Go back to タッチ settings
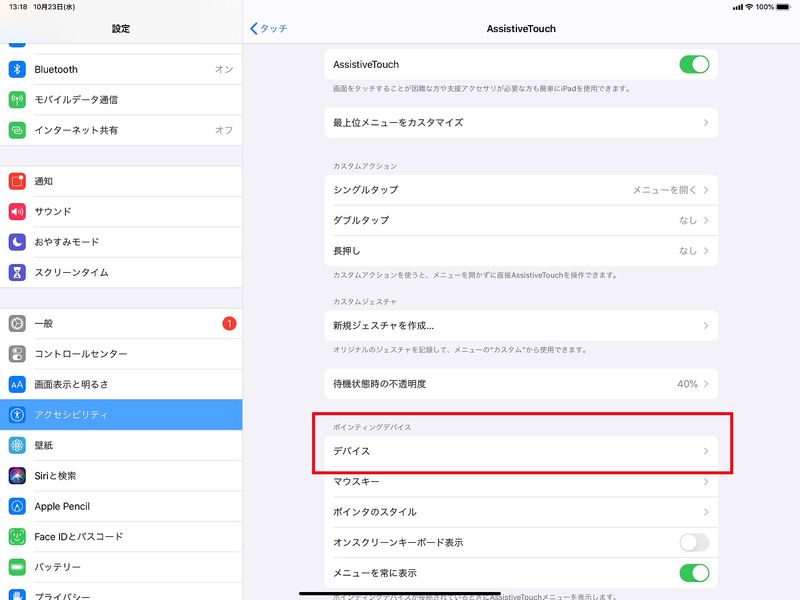This screenshot has height=600, width=800. tap(269, 29)
